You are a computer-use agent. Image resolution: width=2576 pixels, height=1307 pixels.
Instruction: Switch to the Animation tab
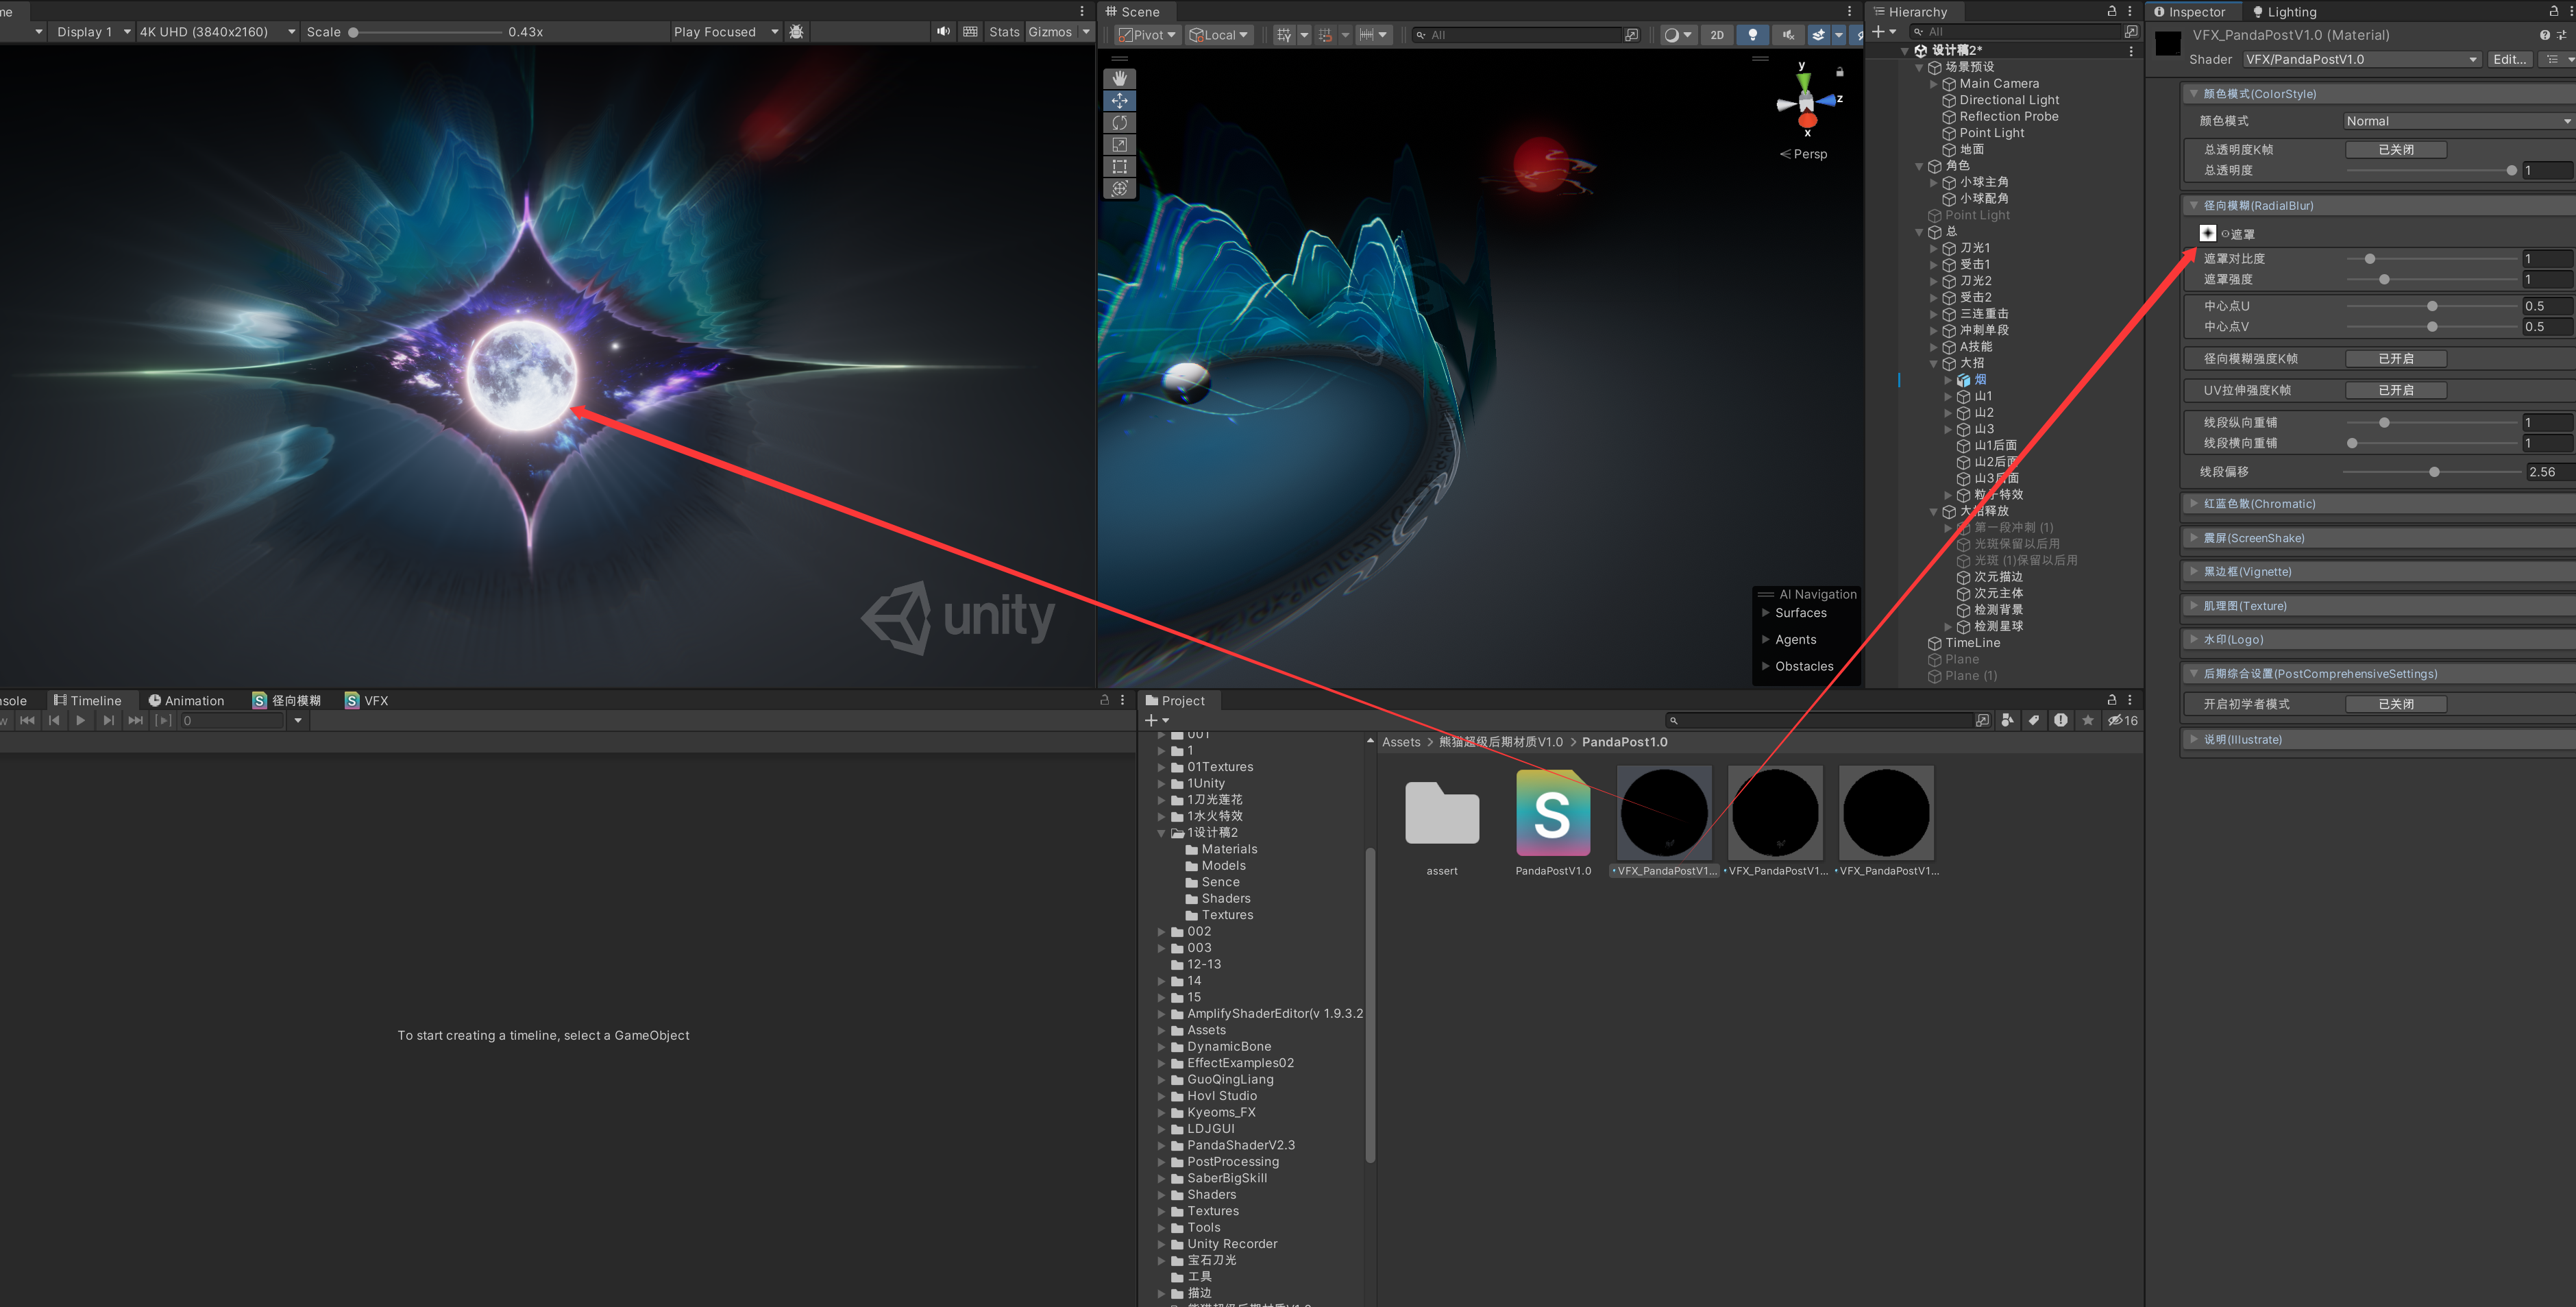(186, 701)
